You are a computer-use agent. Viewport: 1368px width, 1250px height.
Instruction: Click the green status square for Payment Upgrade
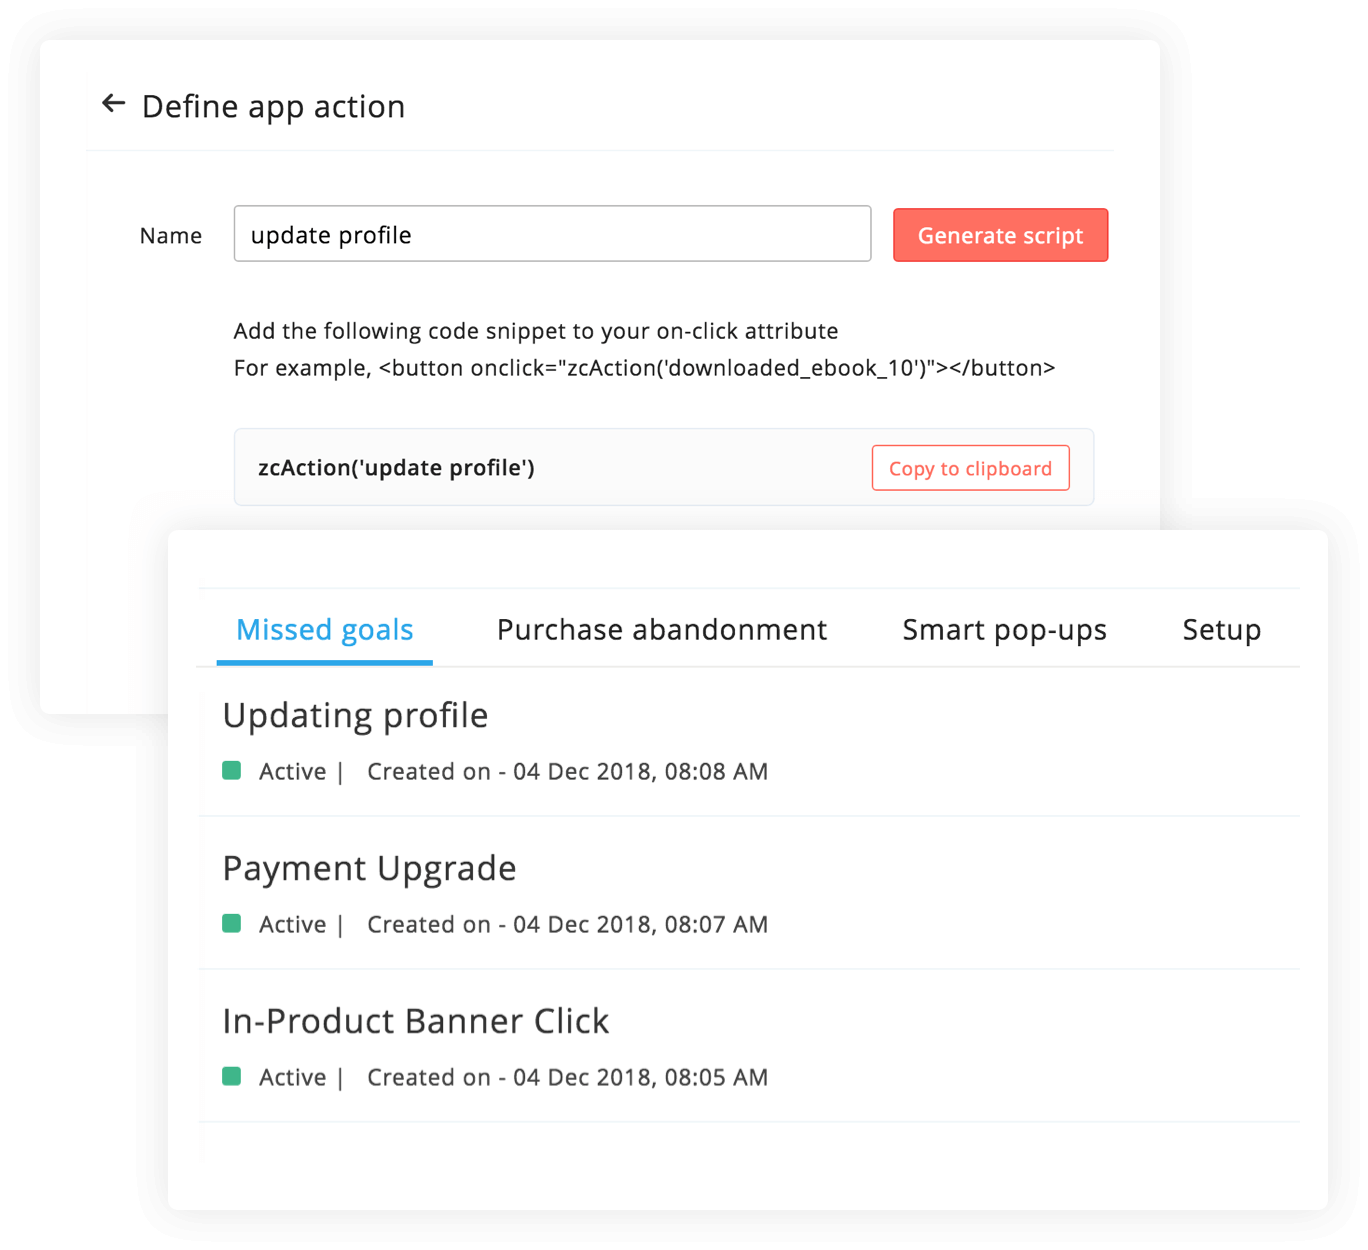pos(232,923)
